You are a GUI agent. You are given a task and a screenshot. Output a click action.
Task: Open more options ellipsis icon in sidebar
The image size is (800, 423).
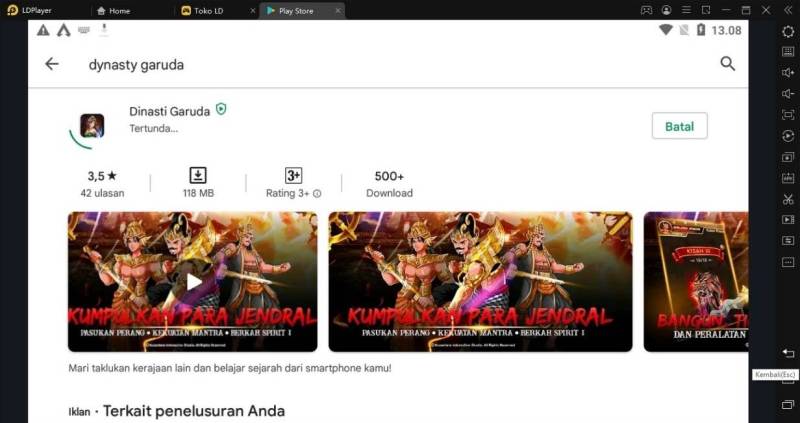788,262
